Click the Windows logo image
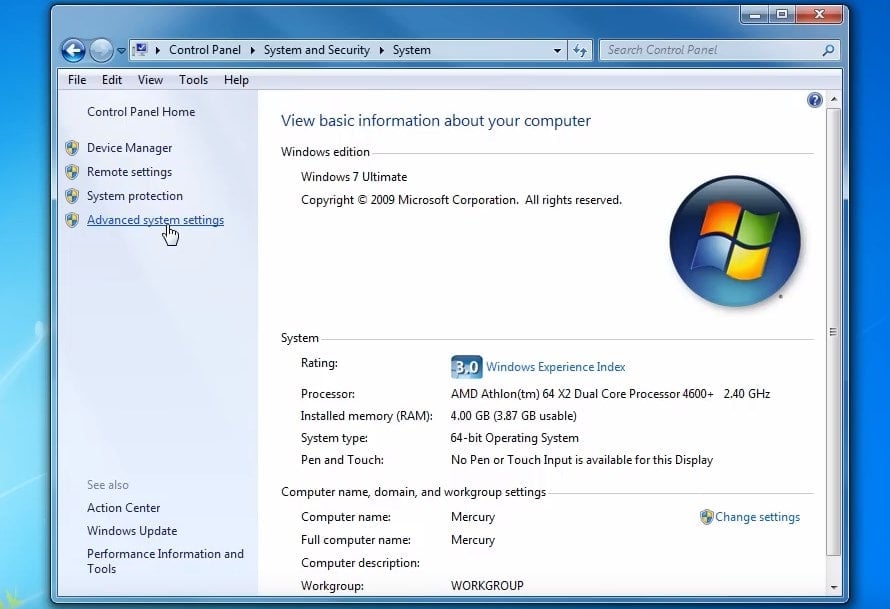The height and width of the screenshot is (609, 890). (734, 241)
